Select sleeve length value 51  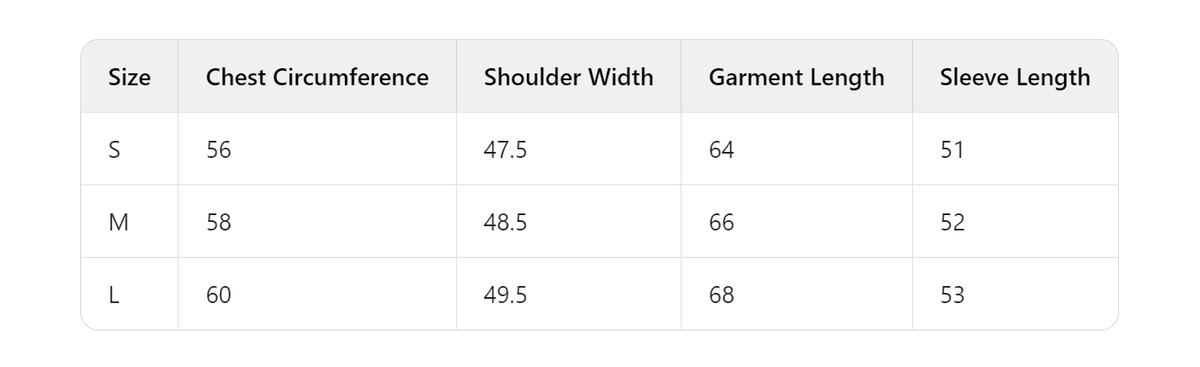click(952, 150)
